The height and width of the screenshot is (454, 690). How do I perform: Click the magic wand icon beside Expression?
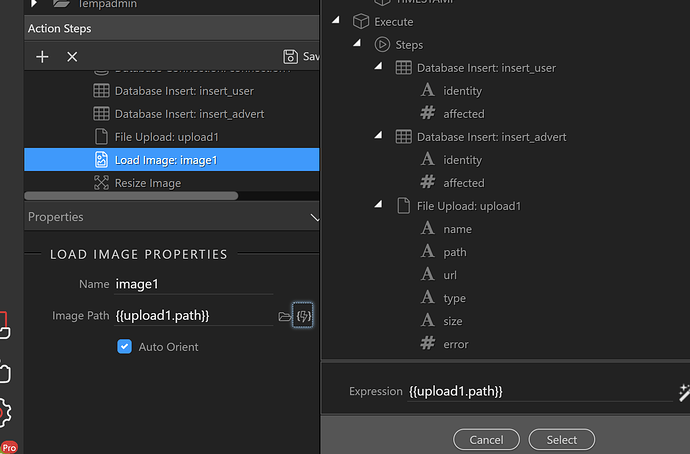(x=683, y=391)
